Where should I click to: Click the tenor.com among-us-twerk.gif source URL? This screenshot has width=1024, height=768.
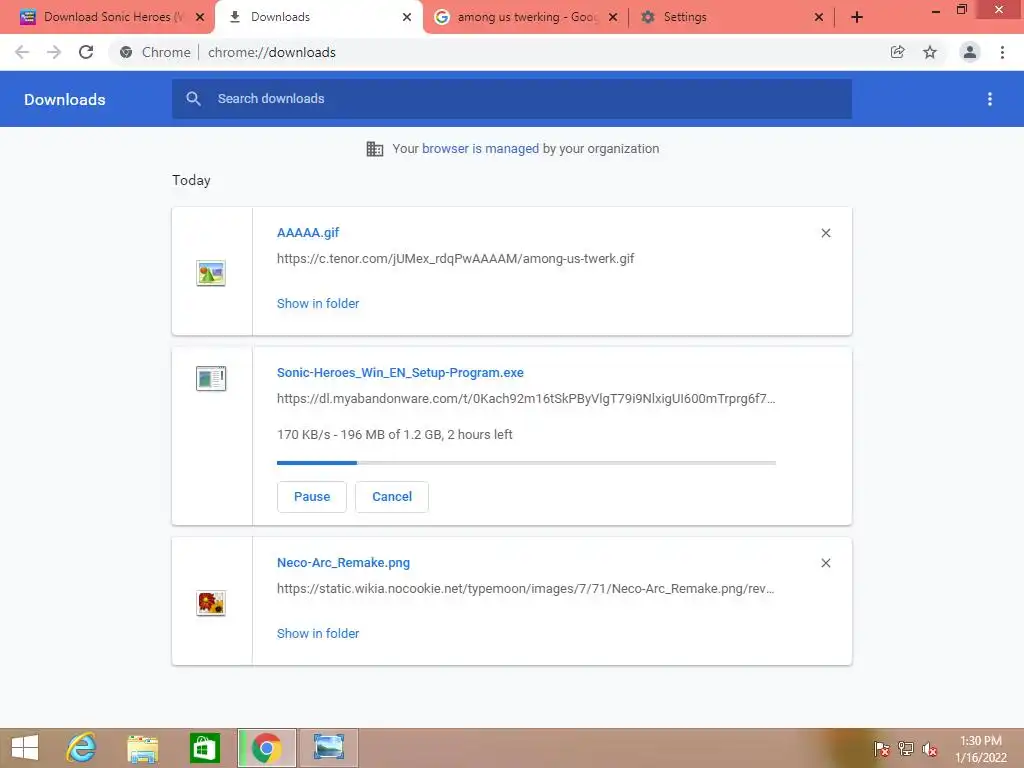(455, 259)
